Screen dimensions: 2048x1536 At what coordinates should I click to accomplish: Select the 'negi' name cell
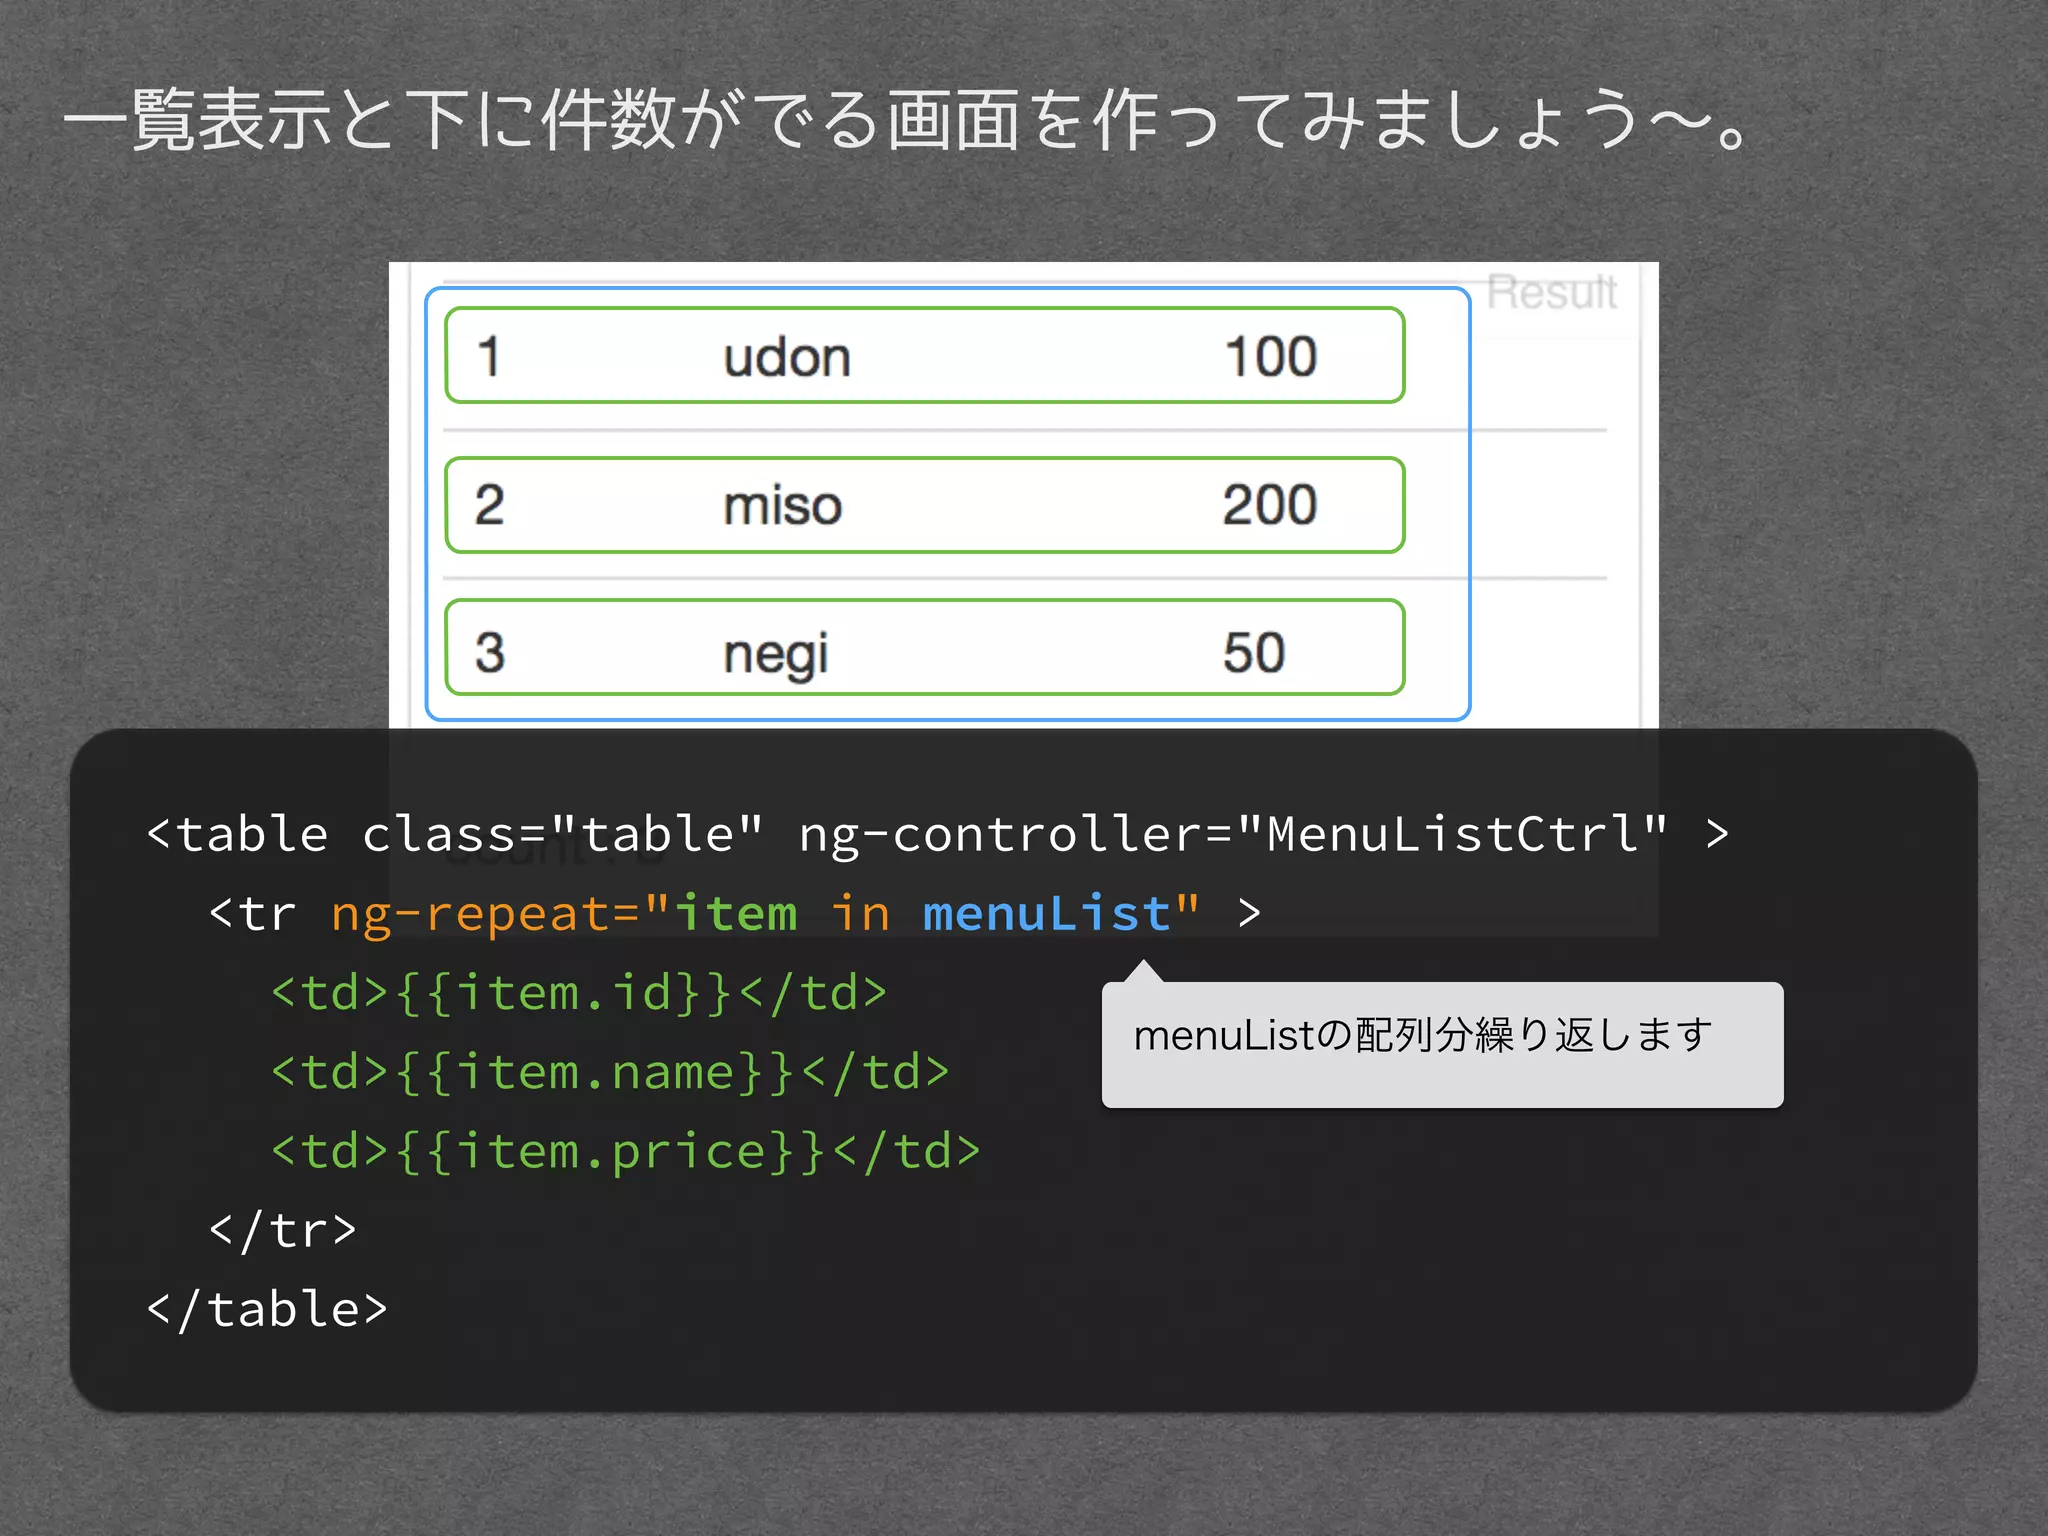[776, 655]
